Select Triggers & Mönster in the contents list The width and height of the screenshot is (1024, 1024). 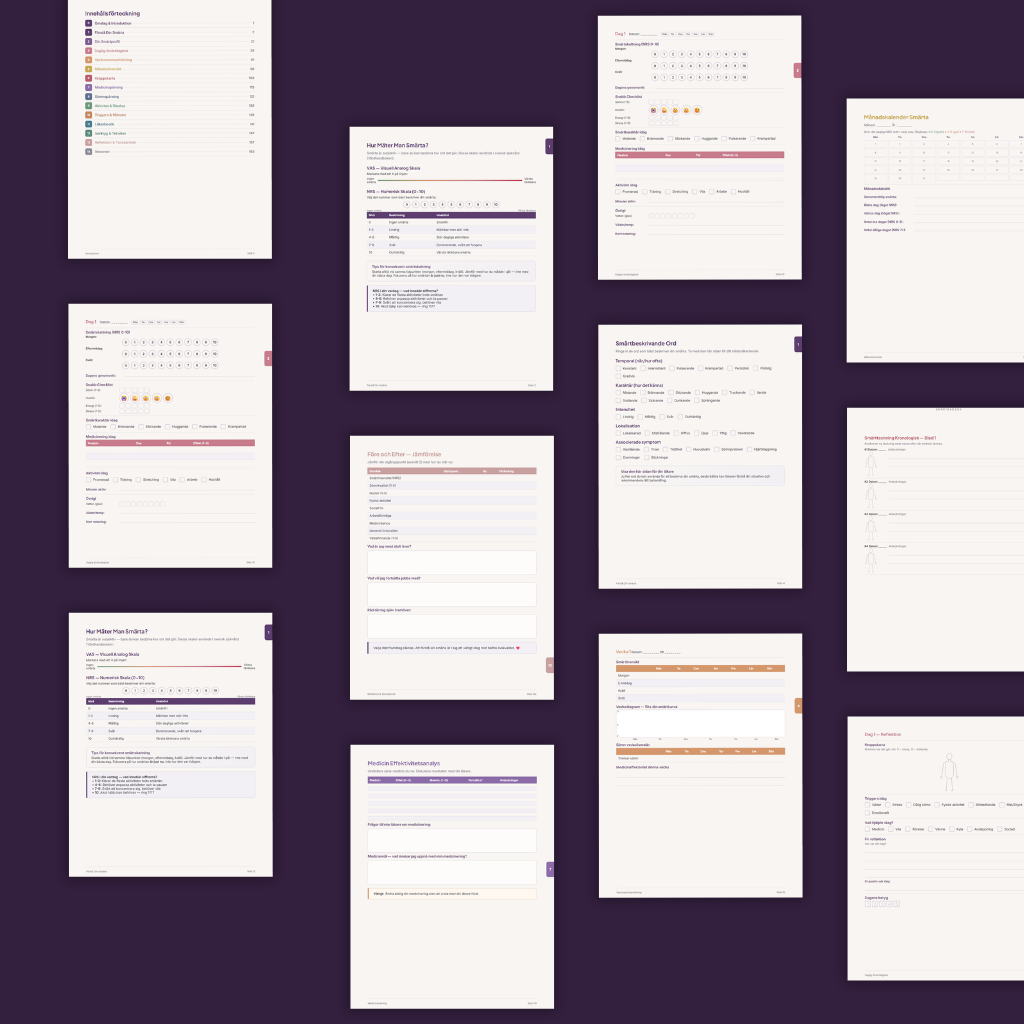pyautogui.click(x=111, y=115)
